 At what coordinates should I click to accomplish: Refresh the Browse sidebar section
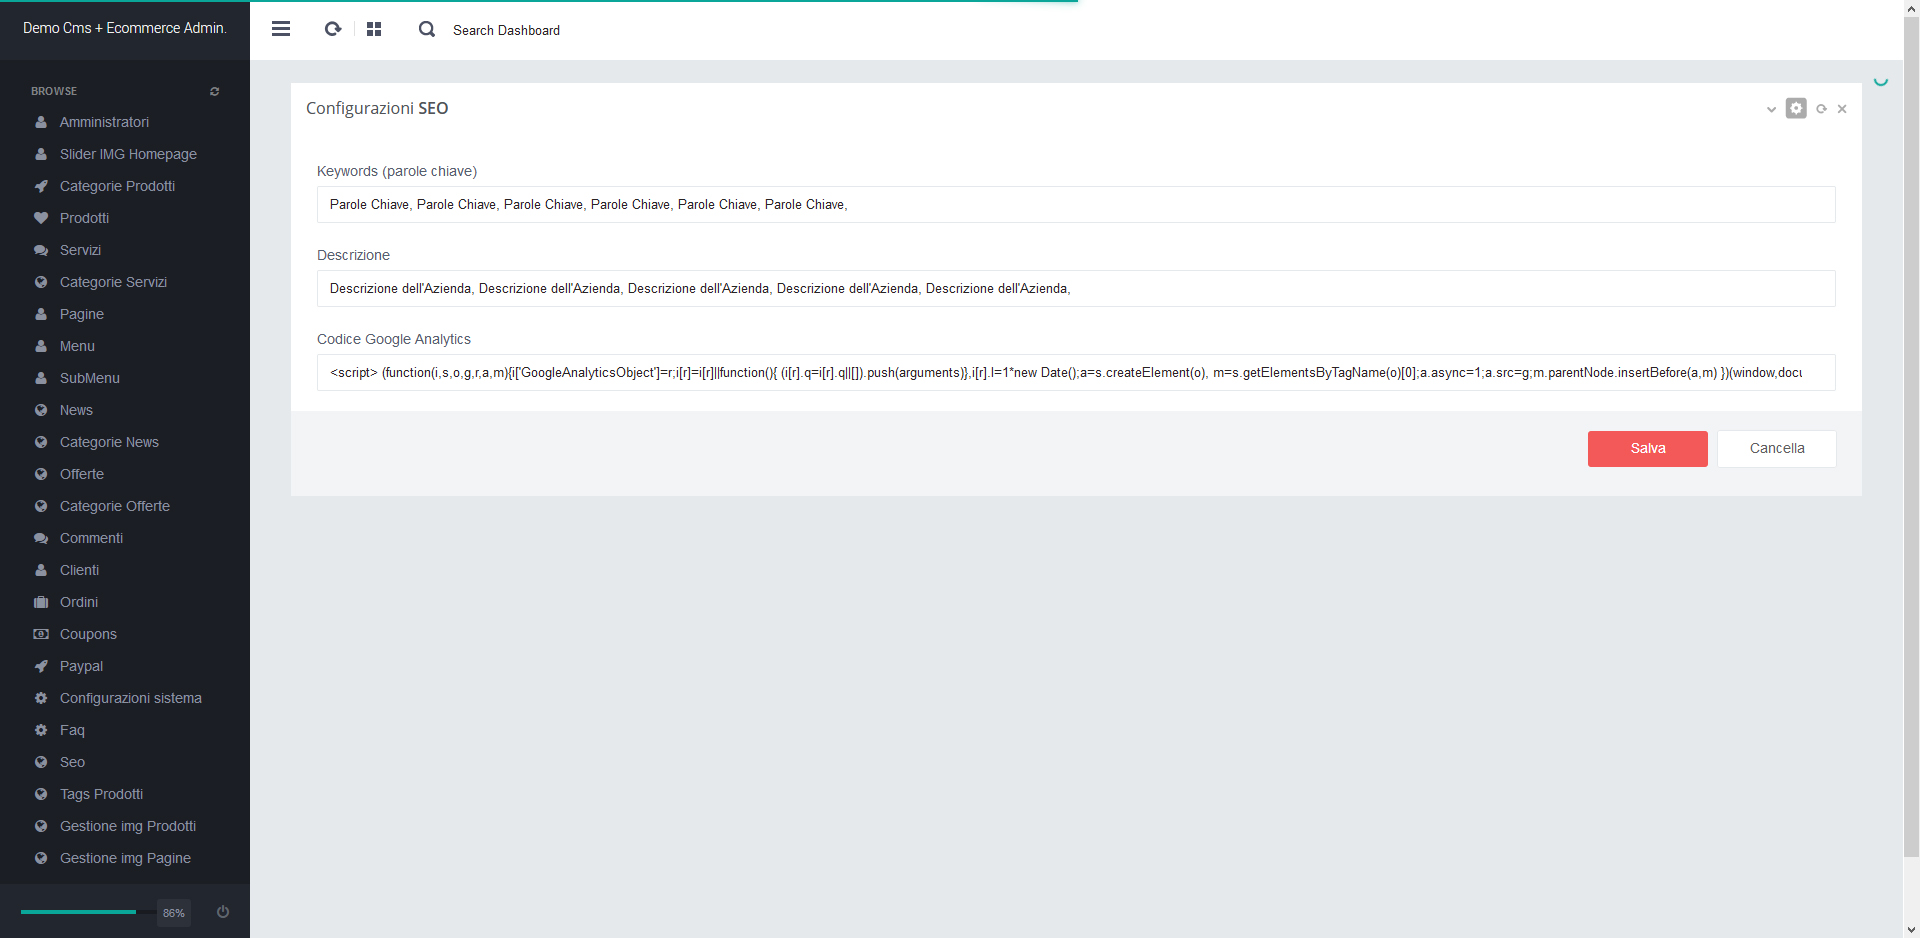[214, 91]
